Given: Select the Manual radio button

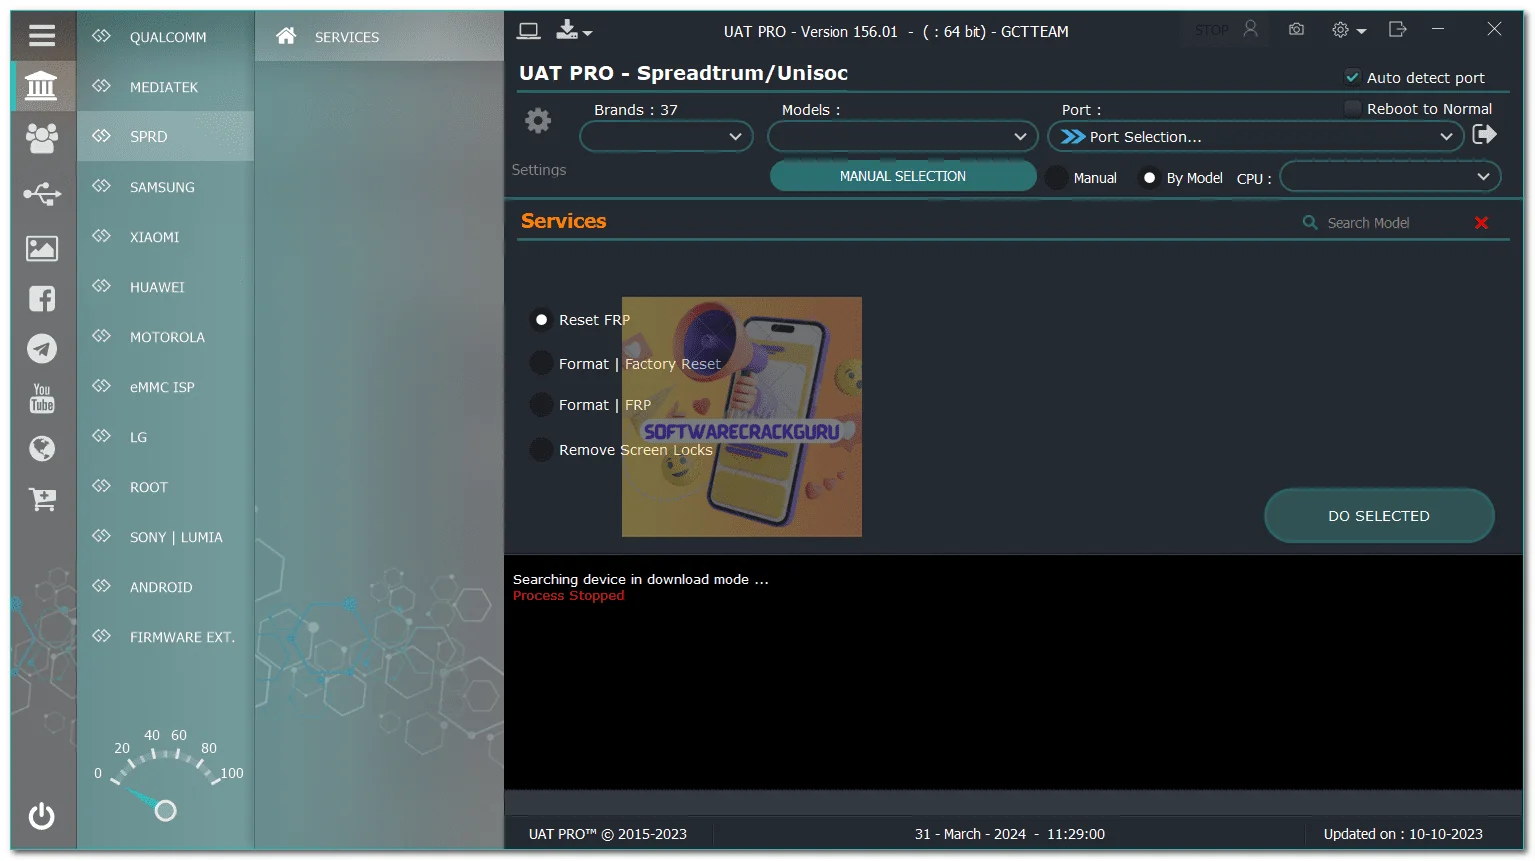Looking at the screenshot, I should 1056,178.
